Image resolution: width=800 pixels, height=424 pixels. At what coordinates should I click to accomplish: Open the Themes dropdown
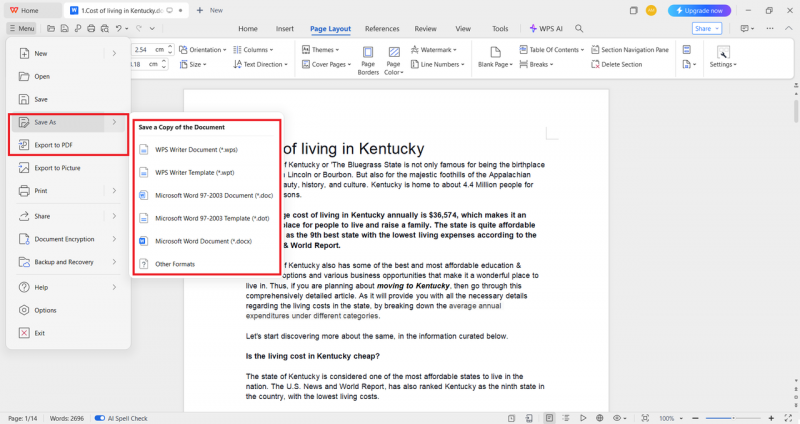320,49
